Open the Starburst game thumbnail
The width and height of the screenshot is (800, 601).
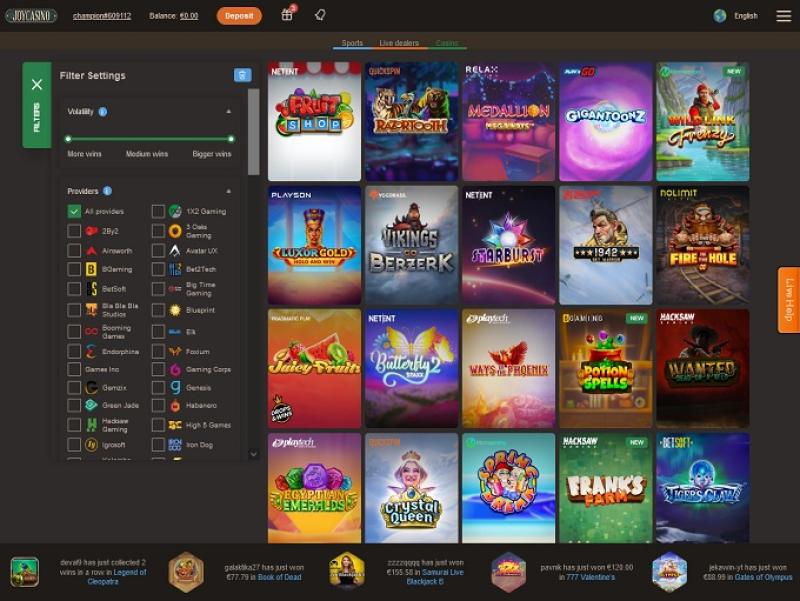(x=508, y=245)
